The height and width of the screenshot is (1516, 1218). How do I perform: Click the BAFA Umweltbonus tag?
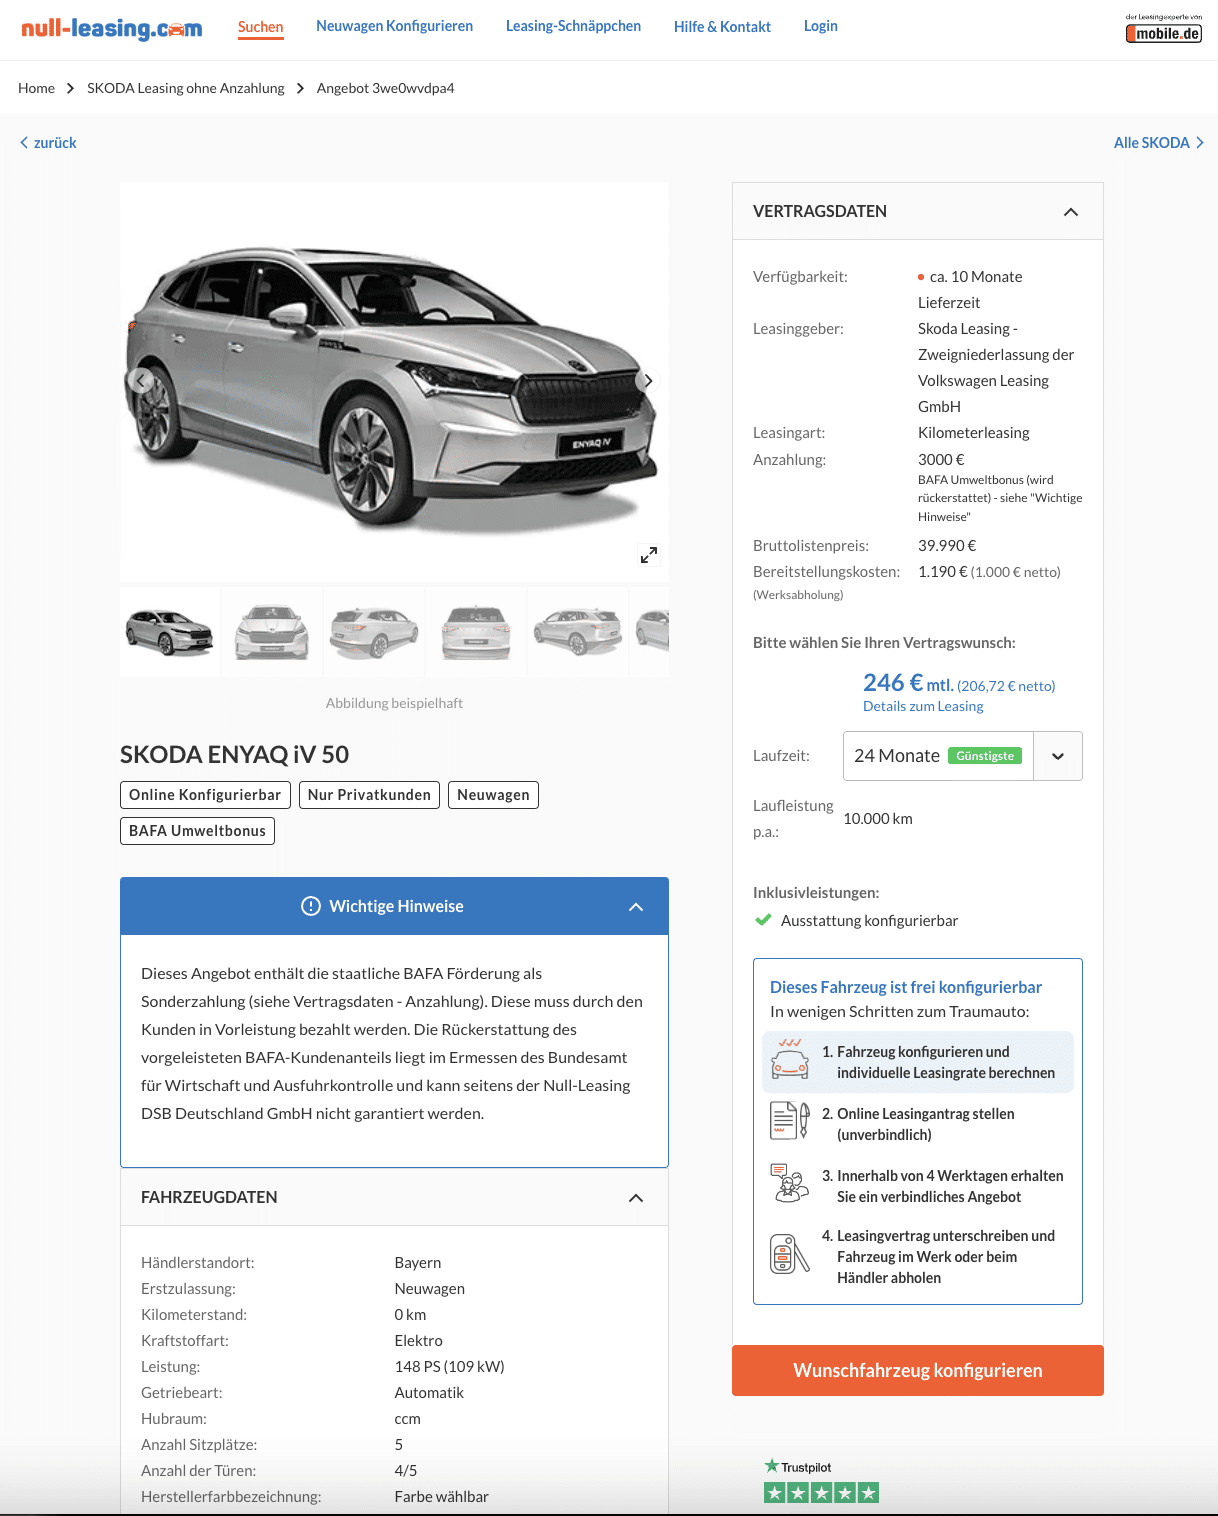[197, 831]
